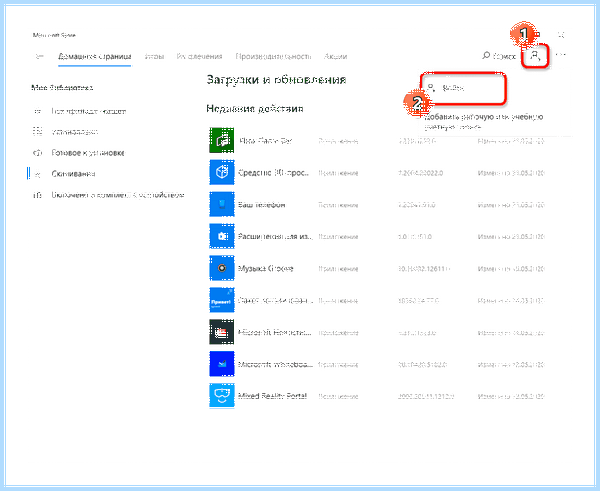Click the icon beside Готовое к установке
The image size is (600, 491).
(38, 153)
